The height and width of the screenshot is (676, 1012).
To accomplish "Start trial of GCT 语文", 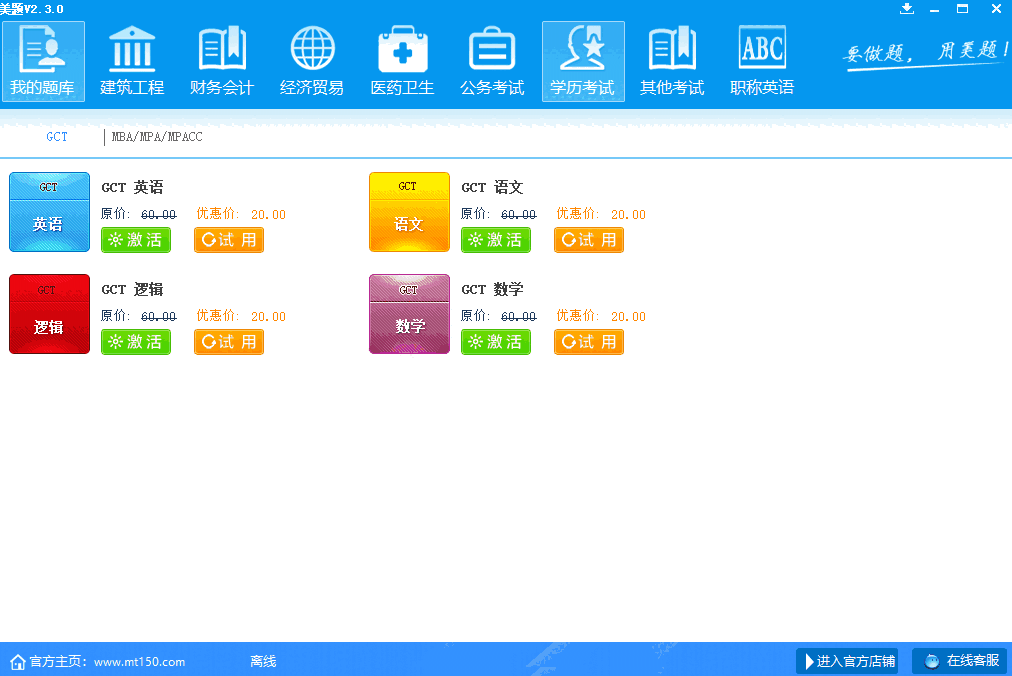I will coord(589,240).
